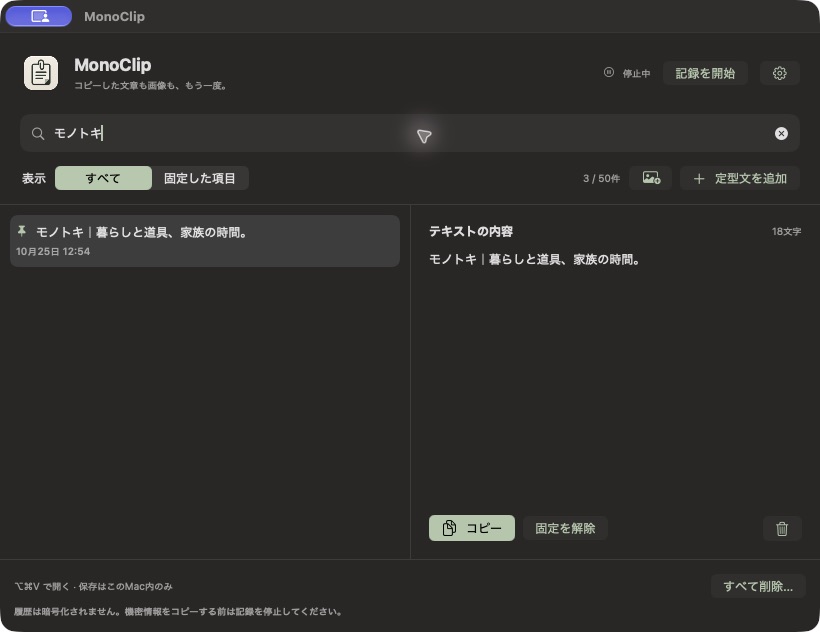Select the モノトキ clipboard entry row
Screen dimensions: 820x632
(205, 241)
